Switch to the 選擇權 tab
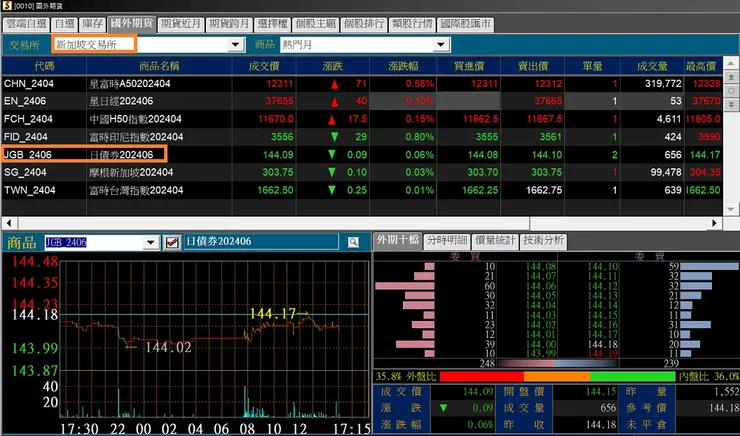 point(272,24)
